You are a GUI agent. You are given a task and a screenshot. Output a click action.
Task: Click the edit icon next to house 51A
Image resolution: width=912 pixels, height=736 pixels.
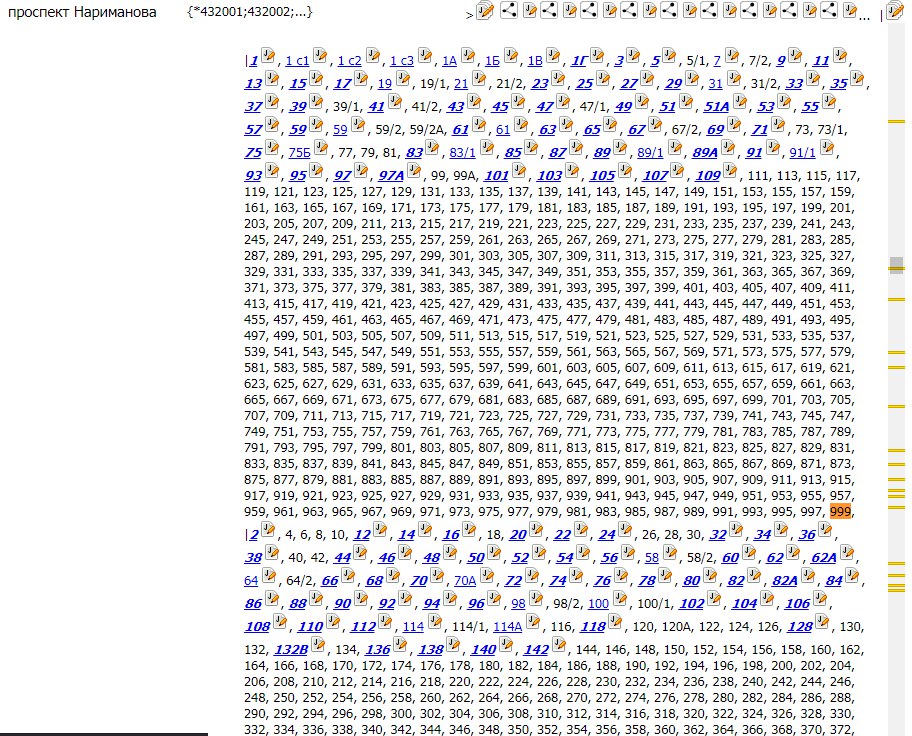740,104
